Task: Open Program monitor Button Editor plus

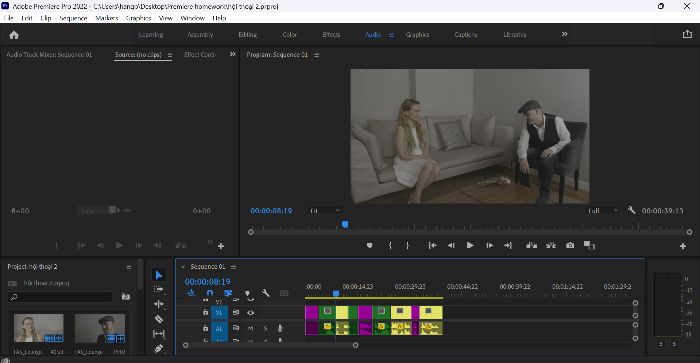Action: [683, 246]
